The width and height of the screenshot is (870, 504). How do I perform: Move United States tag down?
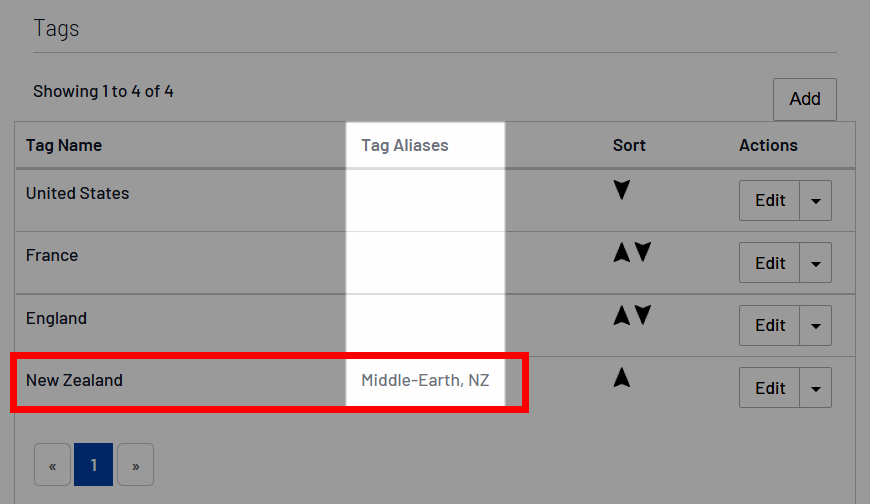[x=622, y=190]
